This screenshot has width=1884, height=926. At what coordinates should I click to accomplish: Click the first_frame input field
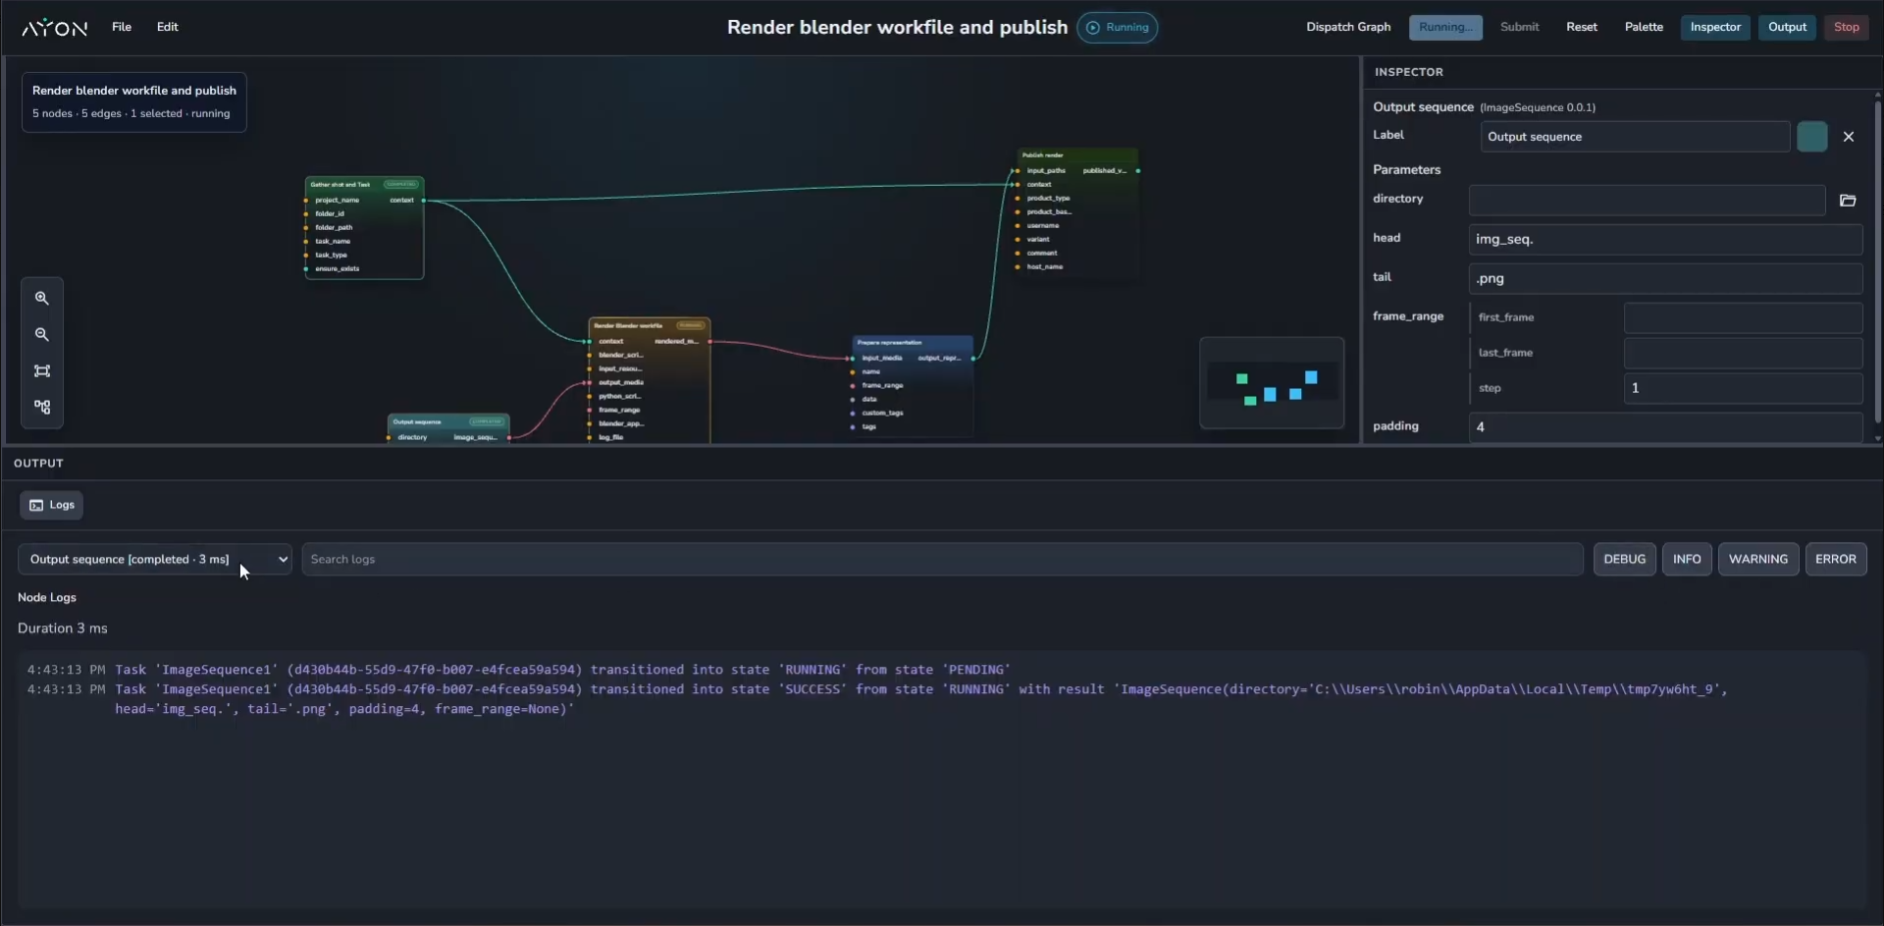click(1743, 318)
